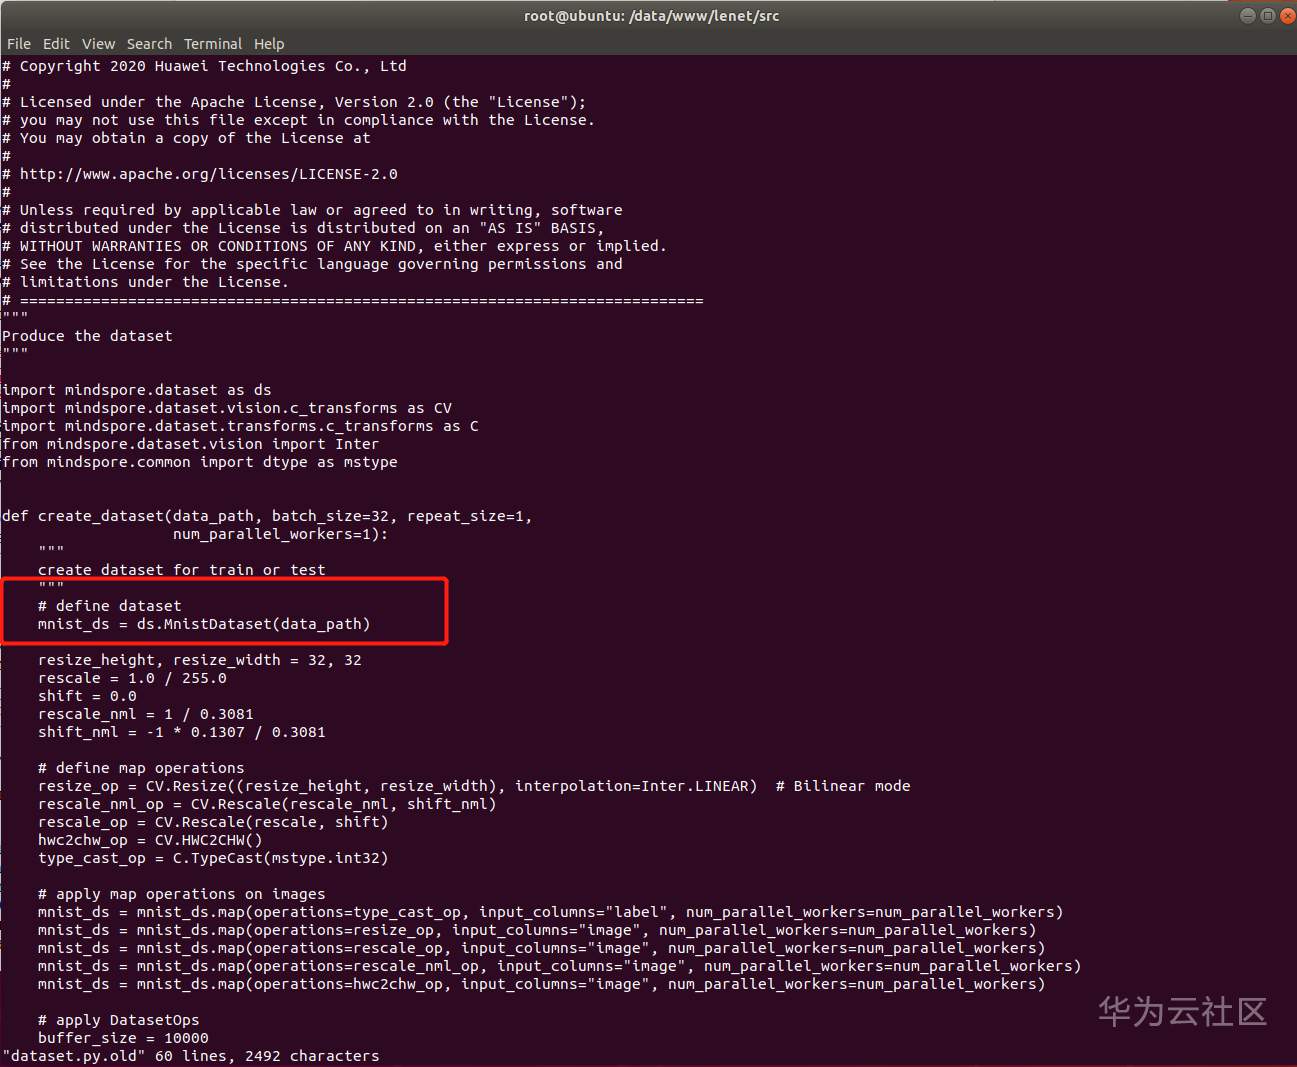Click the "# define dataset" comment
1297x1067 pixels.
coord(110,606)
